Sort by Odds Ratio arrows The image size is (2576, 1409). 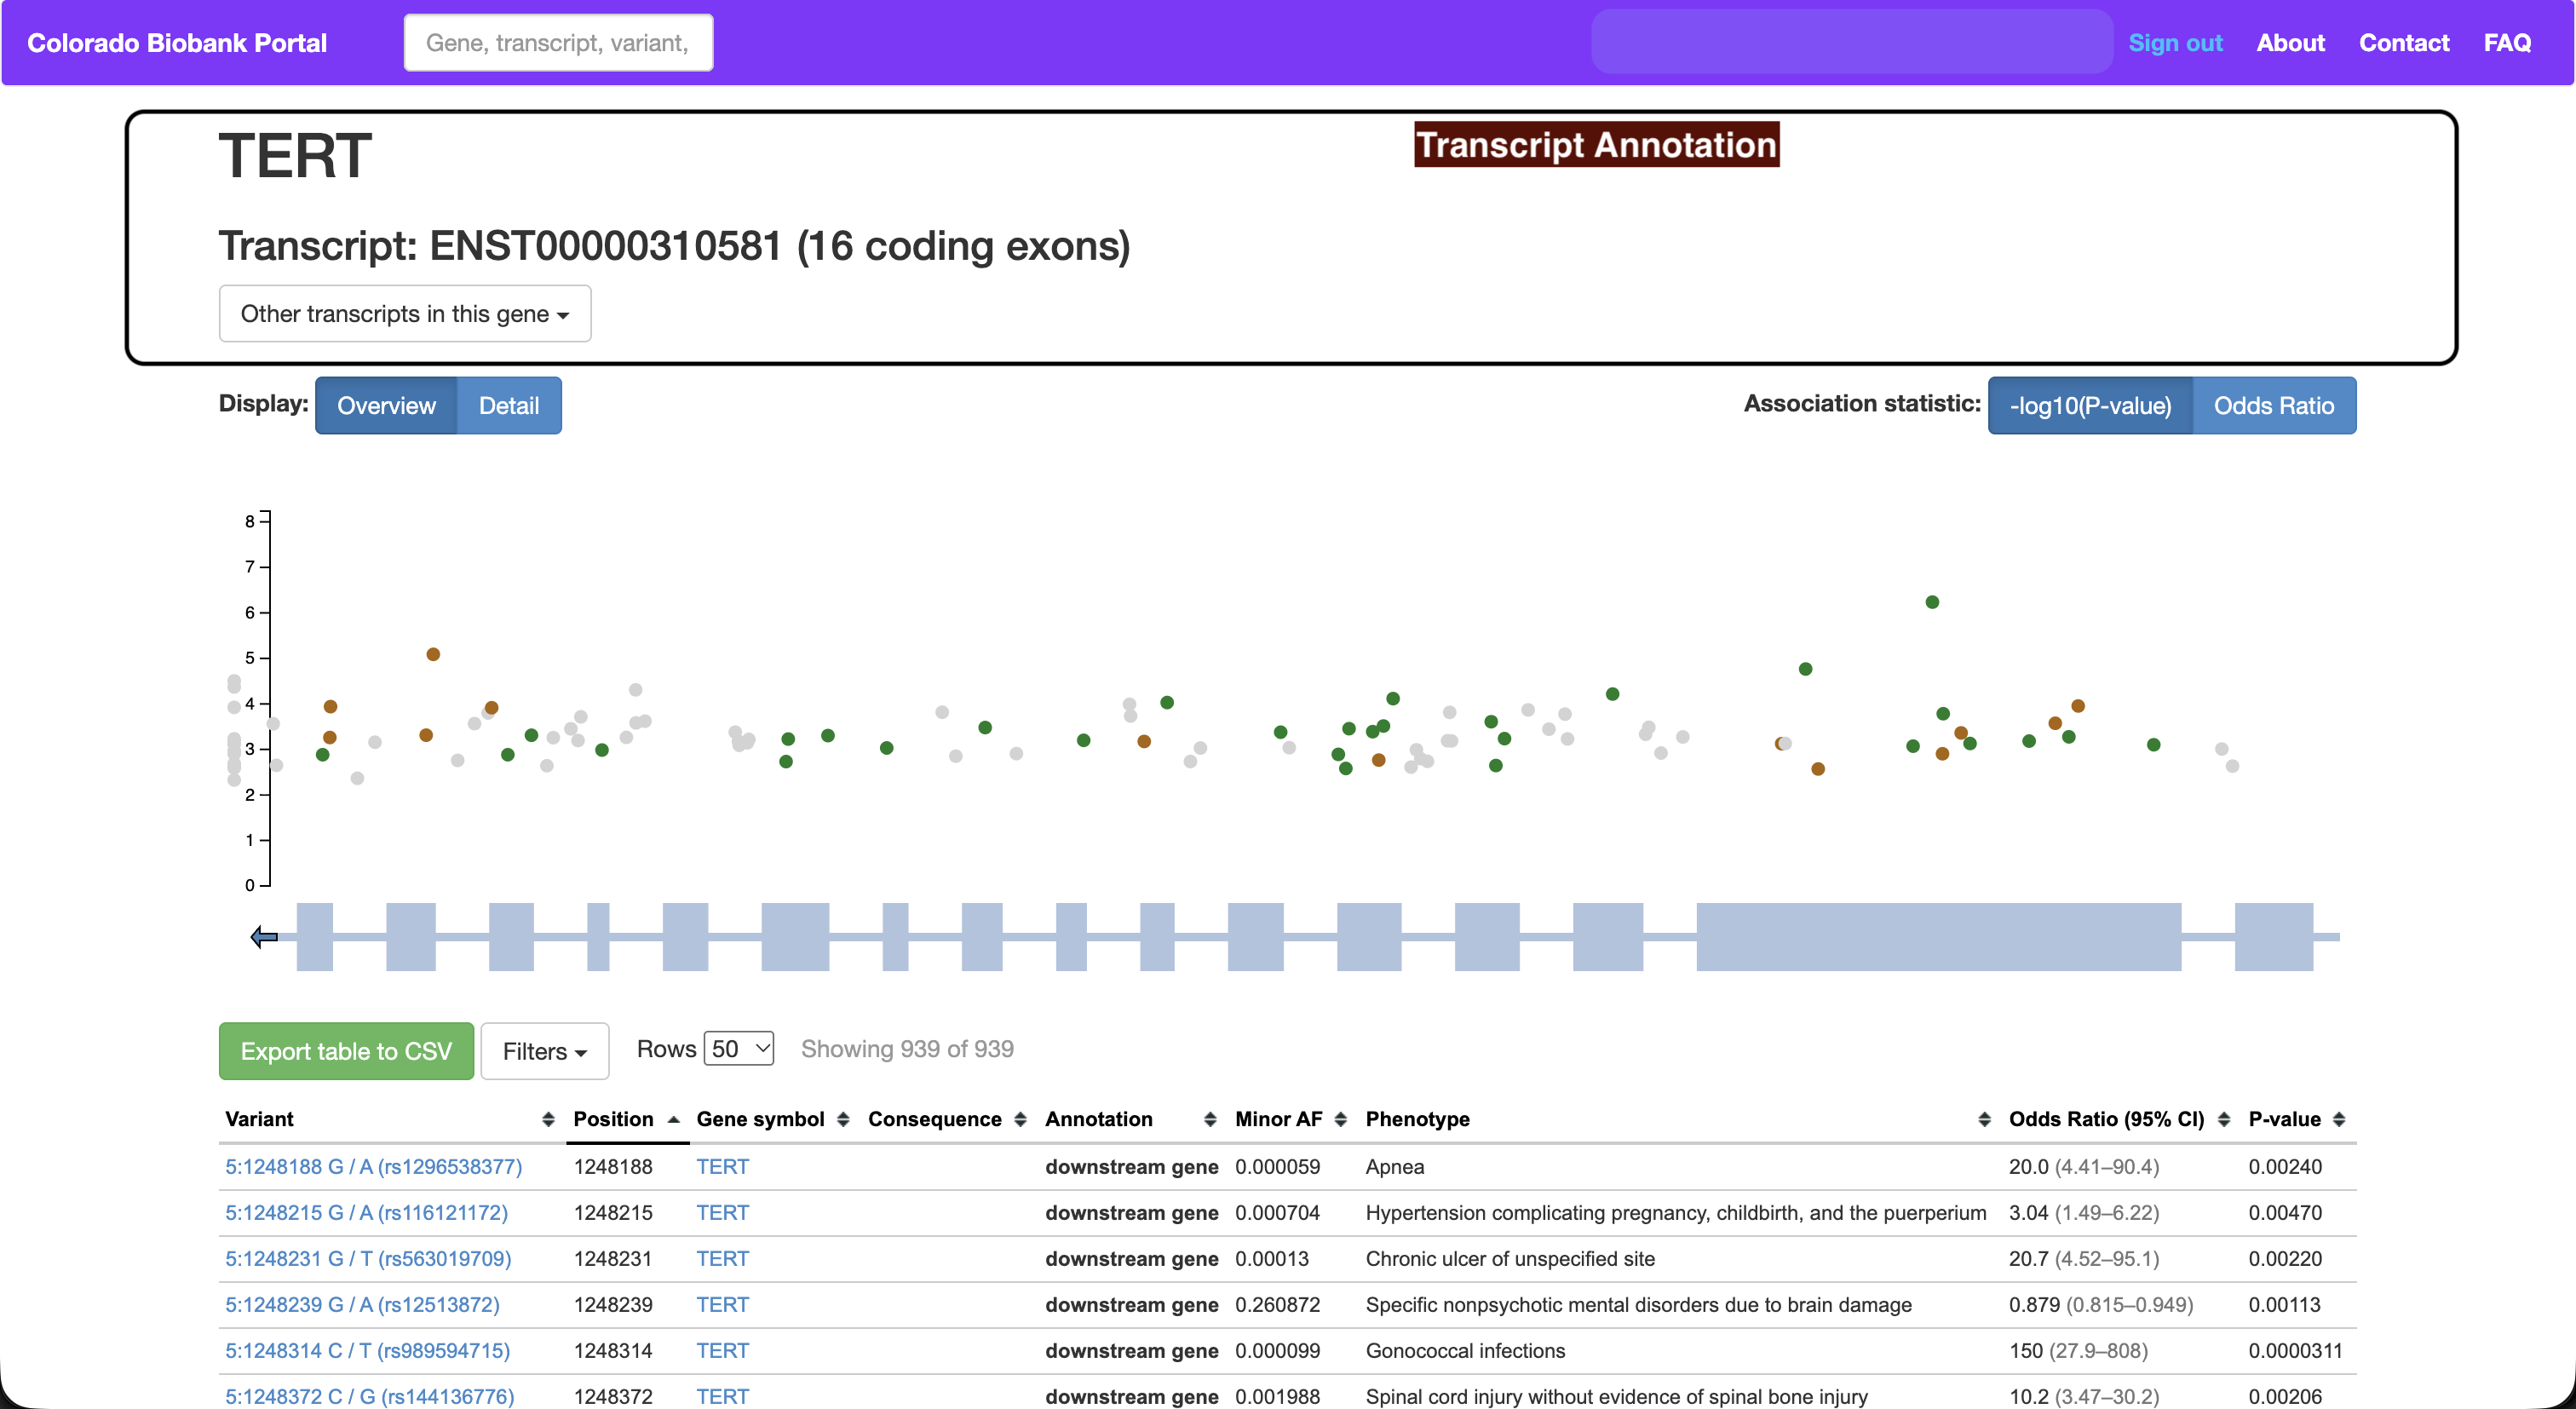pyautogui.click(x=2223, y=1120)
